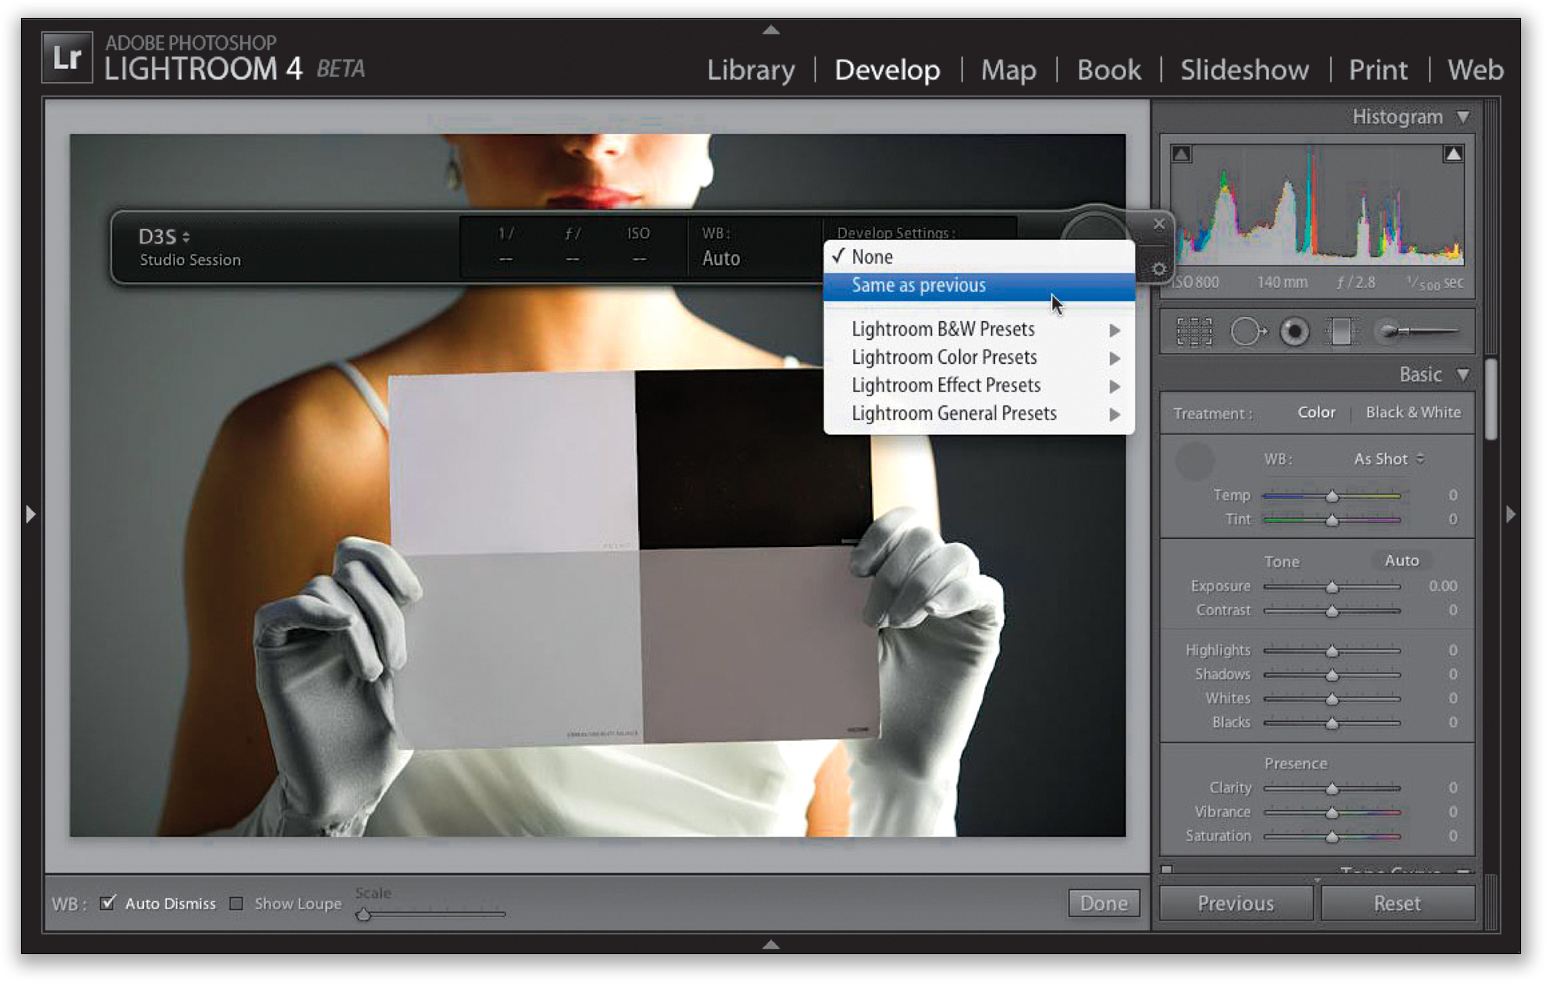This screenshot has height=982, width=1546.
Task: Click the Studio Session name text
Action: [x=190, y=260]
